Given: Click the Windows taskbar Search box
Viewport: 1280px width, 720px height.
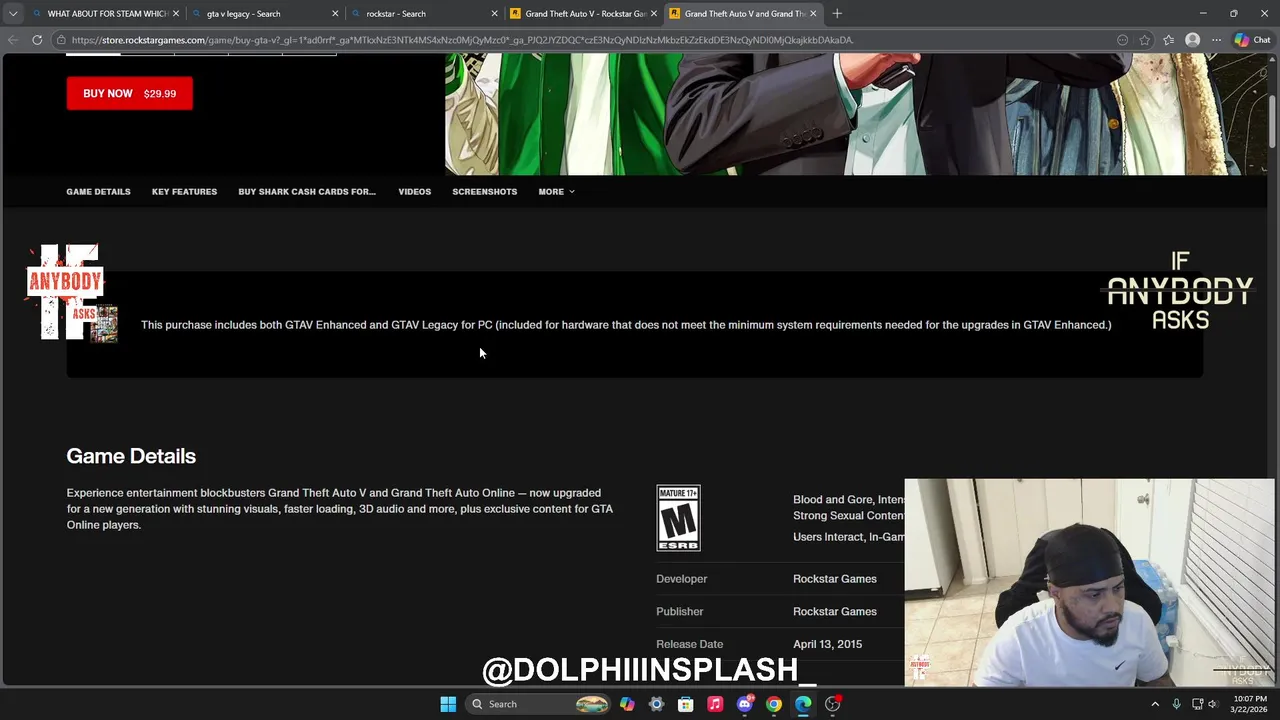Looking at the screenshot, I should click(x=540, y=704).
